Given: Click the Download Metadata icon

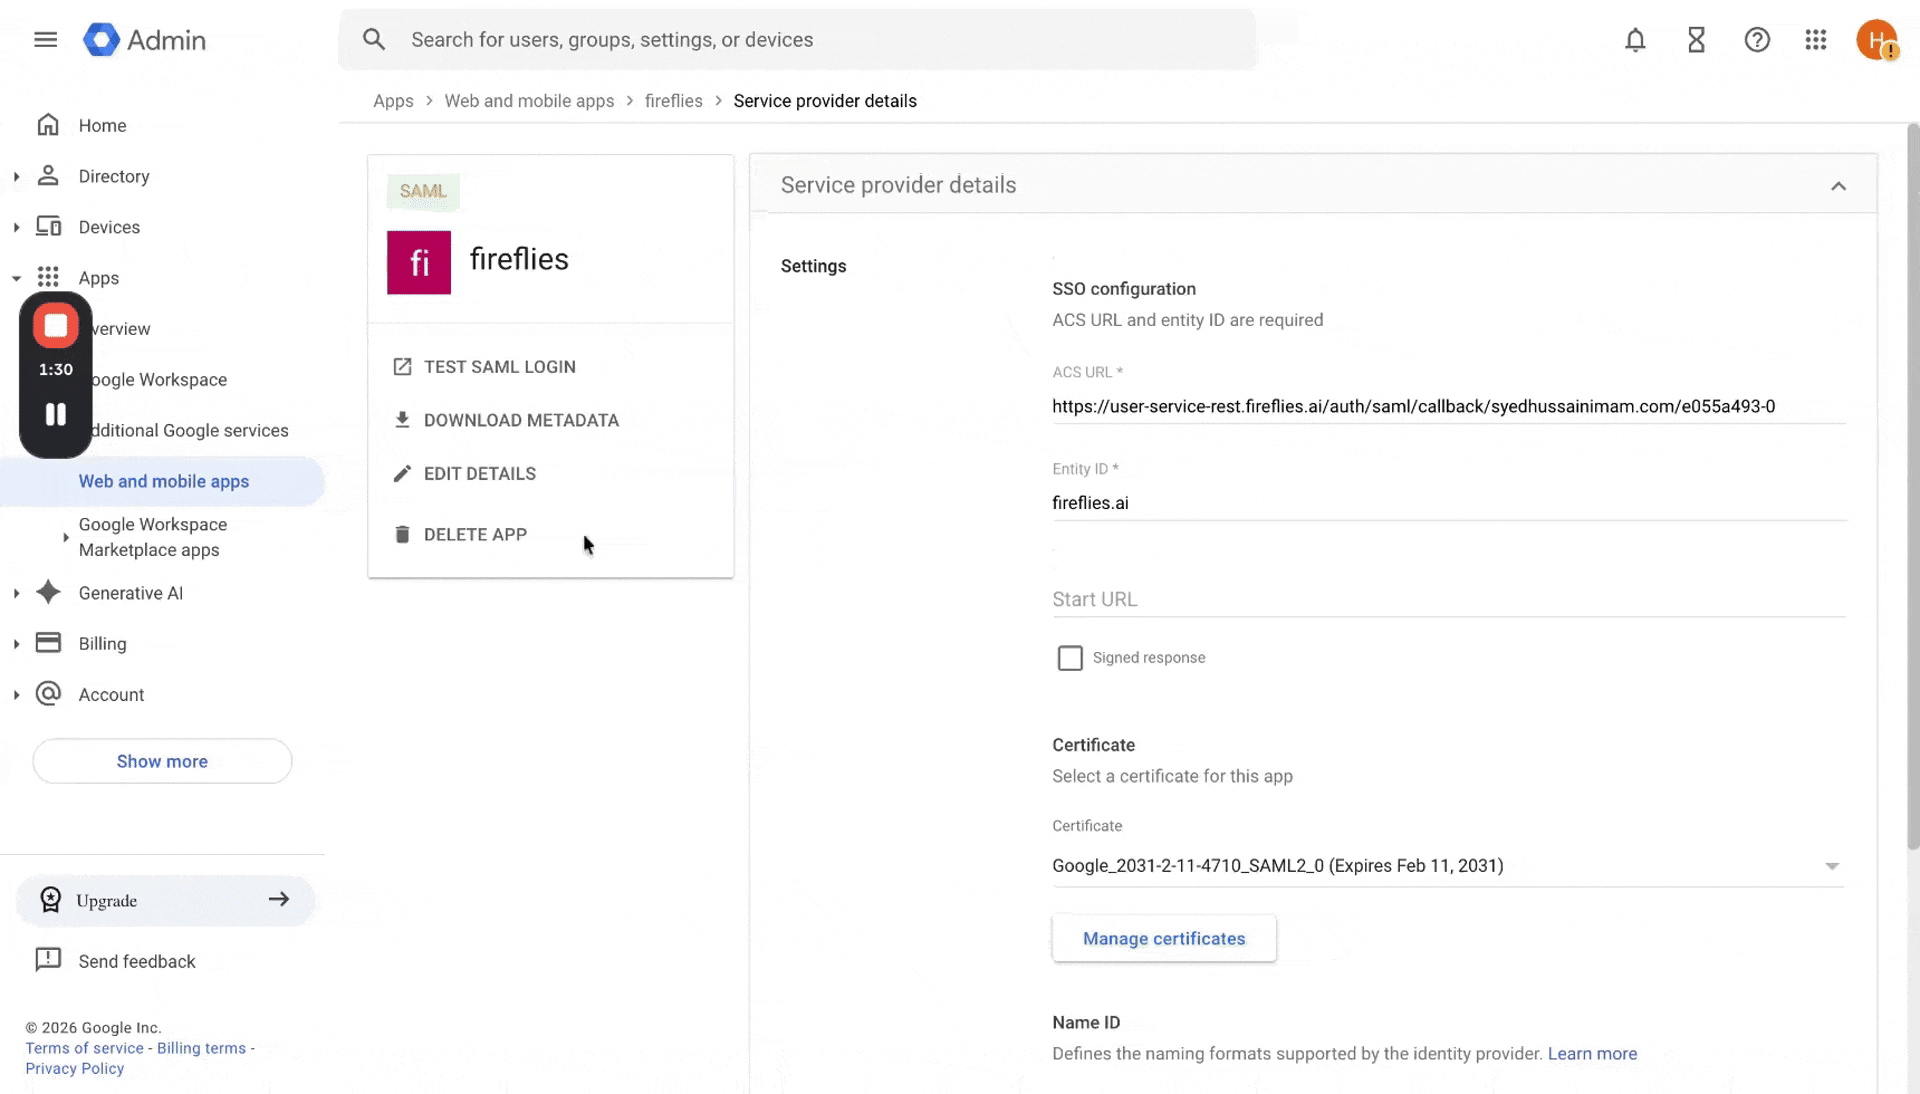Looking at the screenshot, I should click(x=402, y=420).
